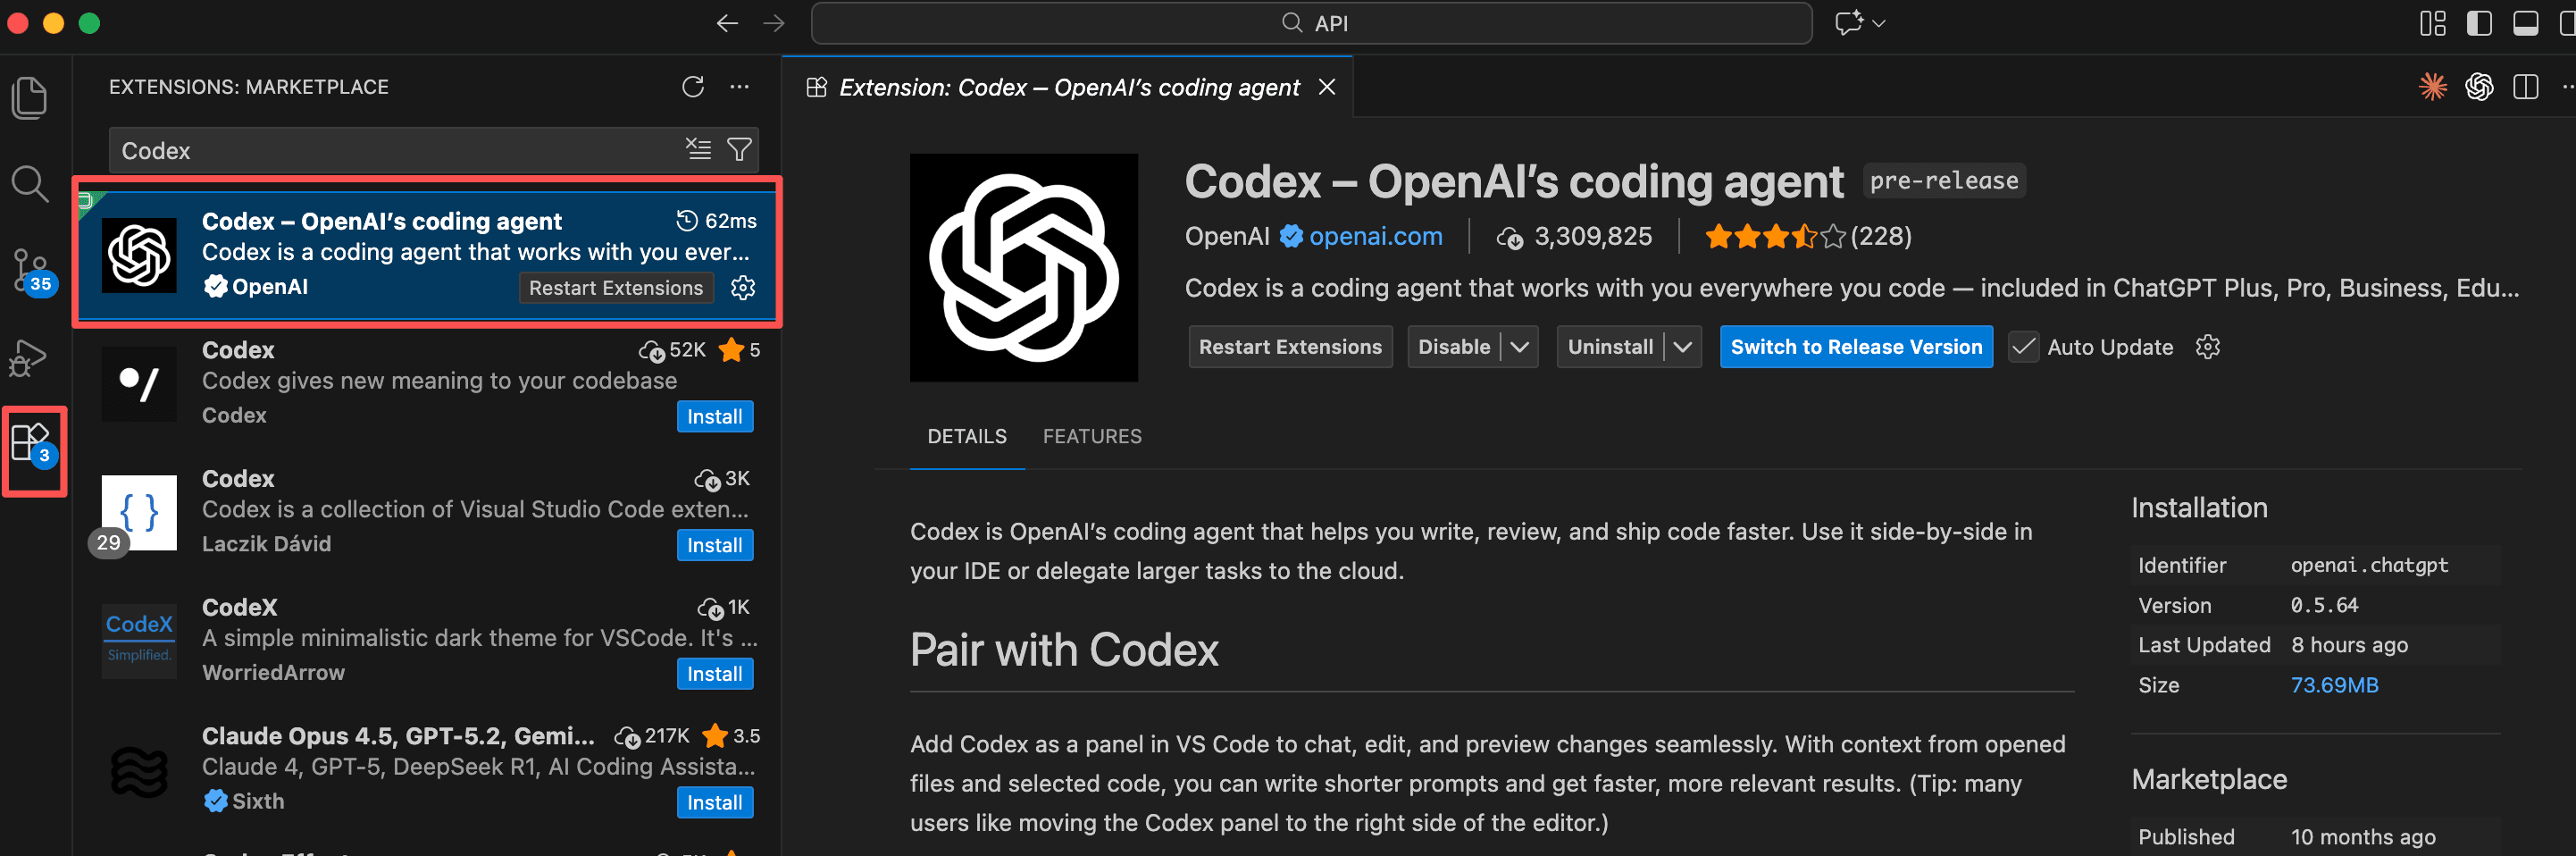2576x856 pixels.
Task: Click the large OpenAI extension logo
Action: pyautogui.click(x=1023, y=267)
